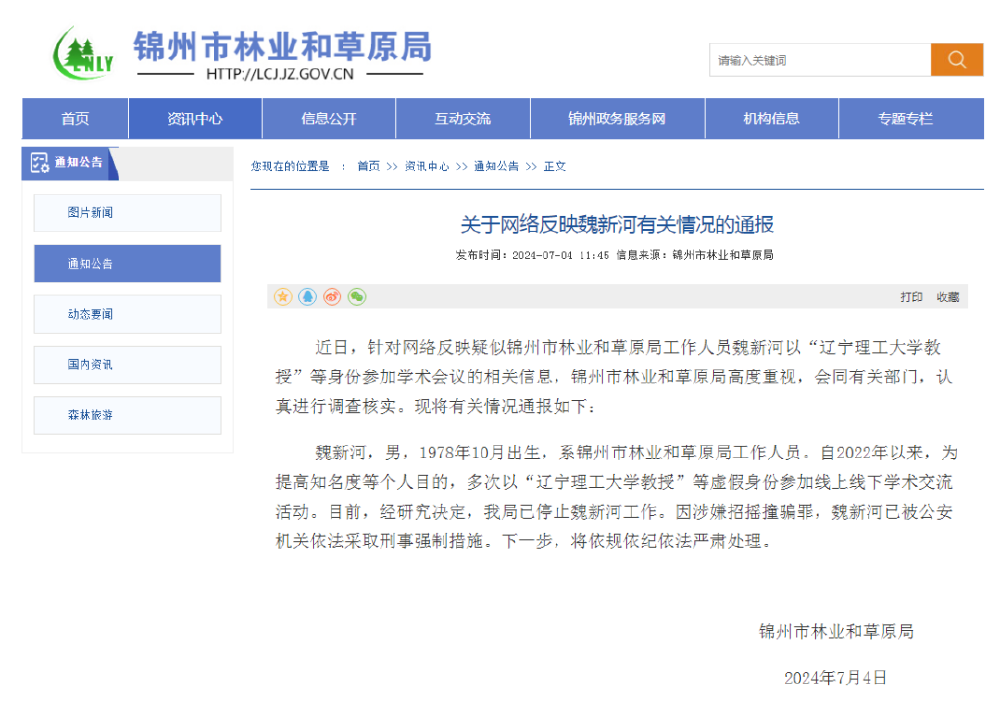Click the paragraph starting 魏新河，男，1978年10月出生

tap(616, 497)
